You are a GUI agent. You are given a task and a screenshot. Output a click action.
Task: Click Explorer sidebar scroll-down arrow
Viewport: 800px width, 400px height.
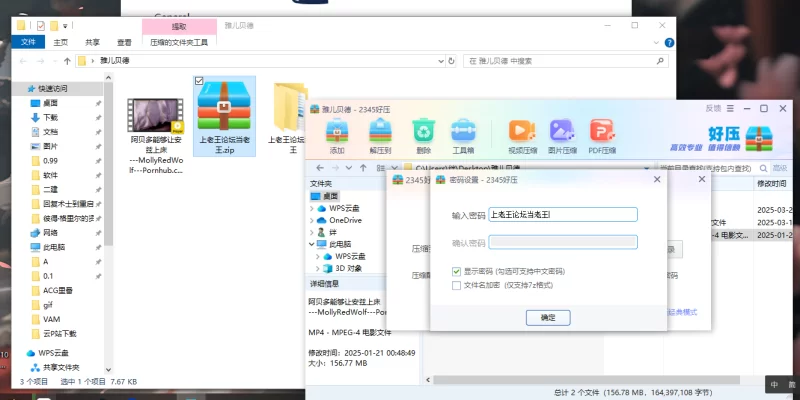point(108,369)
